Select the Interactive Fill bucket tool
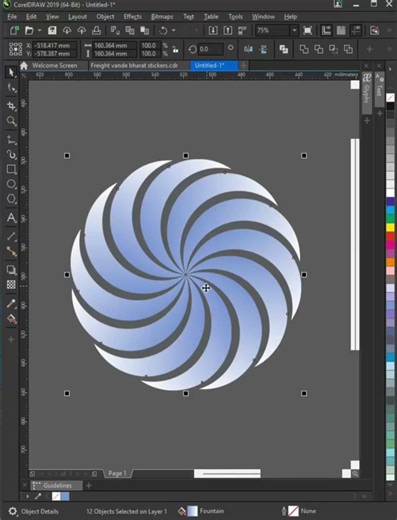Screen dimensions: 397x520 [x=11, y=319]
